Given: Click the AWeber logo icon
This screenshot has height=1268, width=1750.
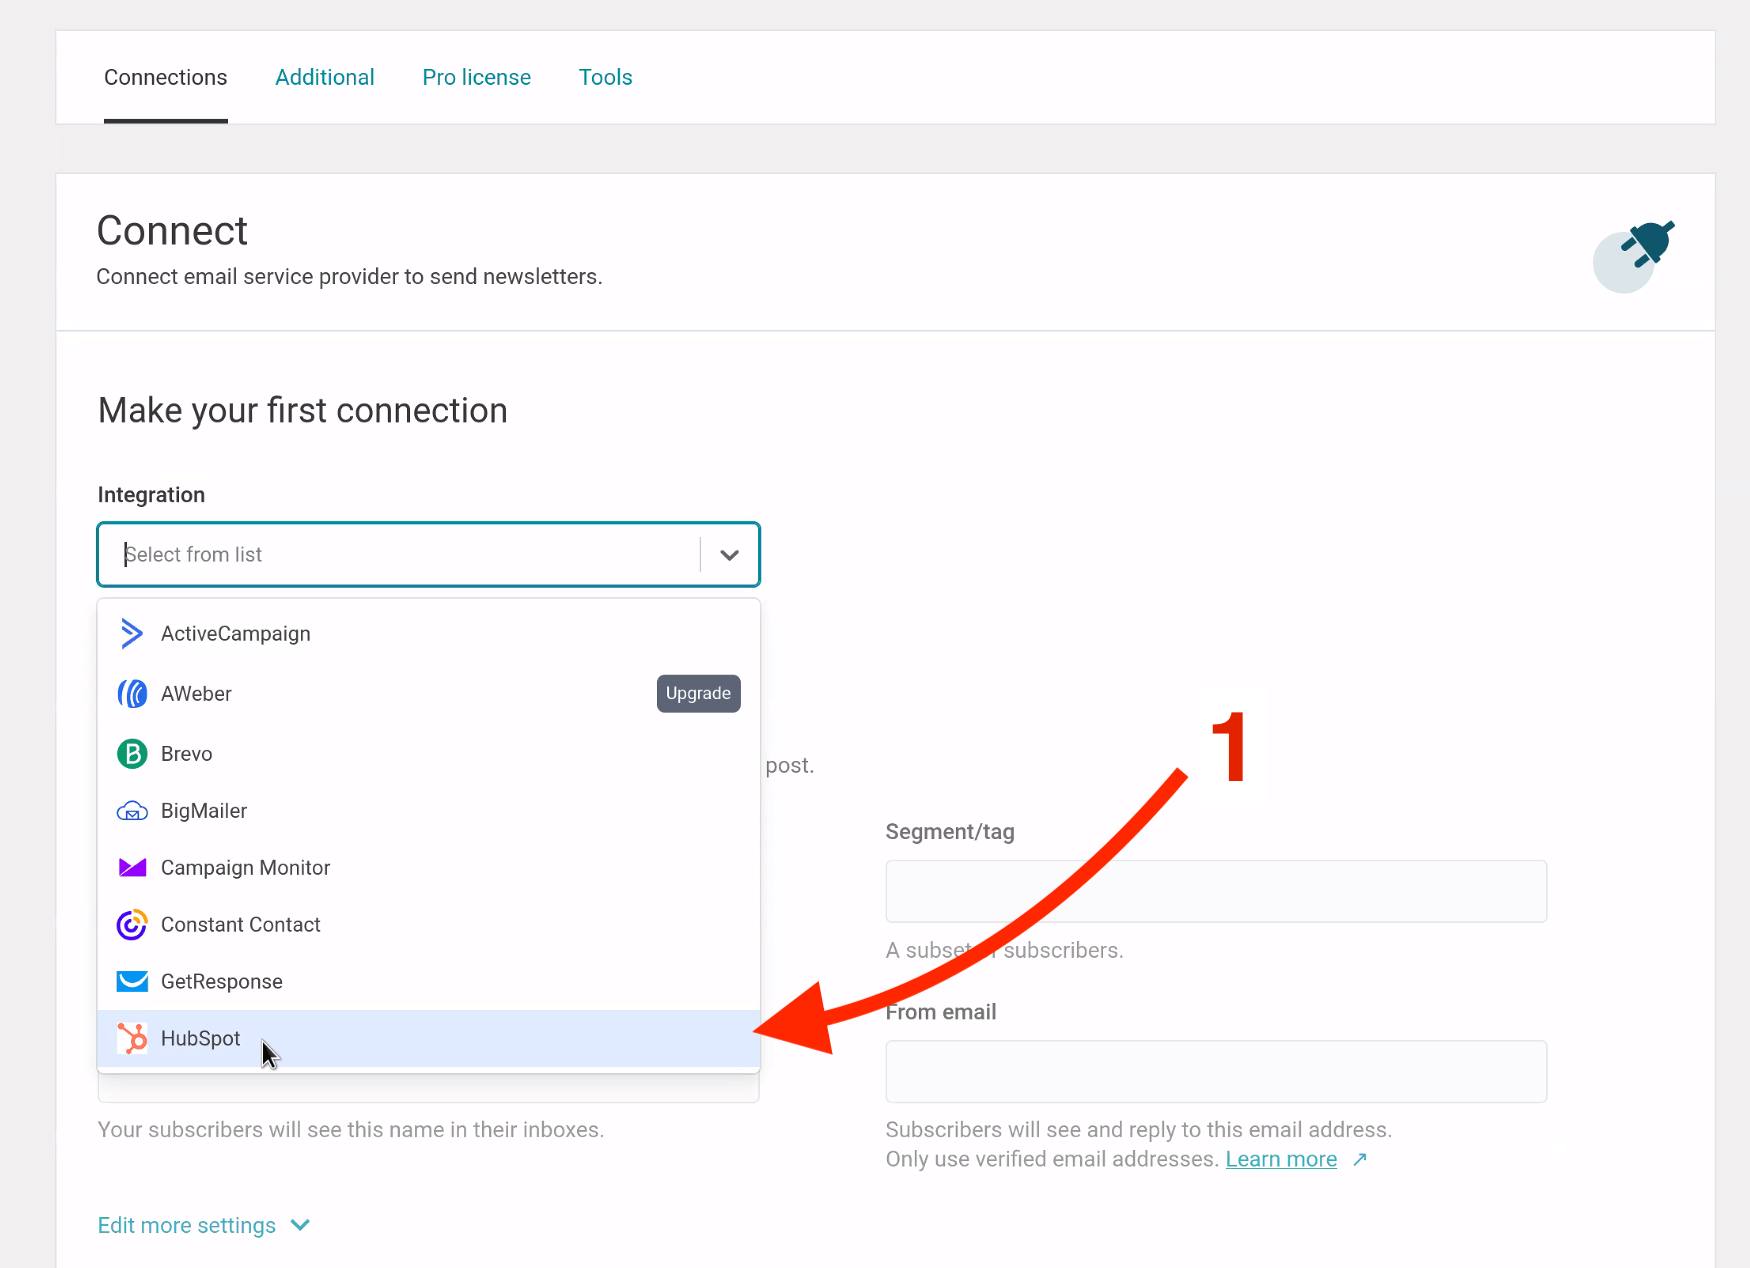Looking at the screenshot, I should click(132, 694).
